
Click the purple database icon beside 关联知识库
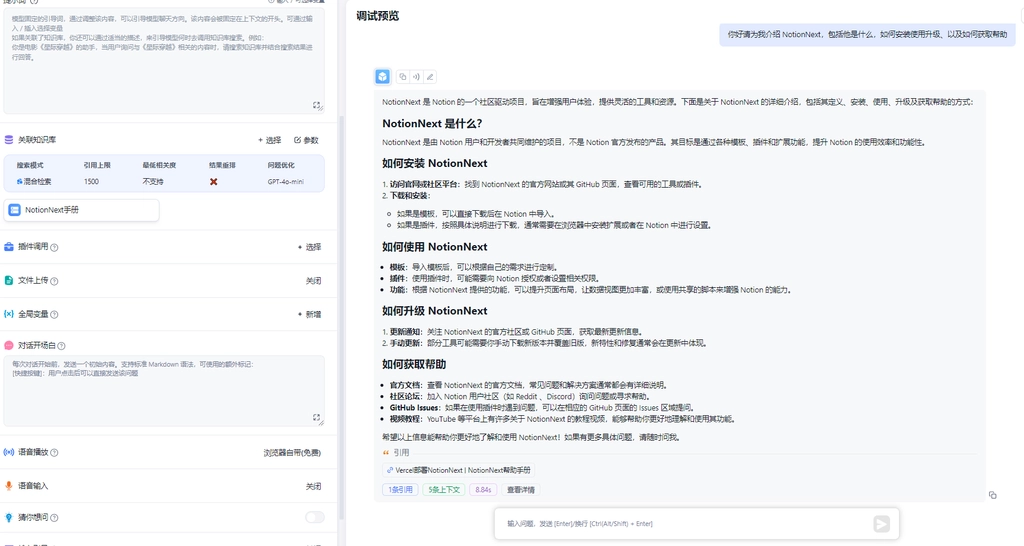coord(9,140)
